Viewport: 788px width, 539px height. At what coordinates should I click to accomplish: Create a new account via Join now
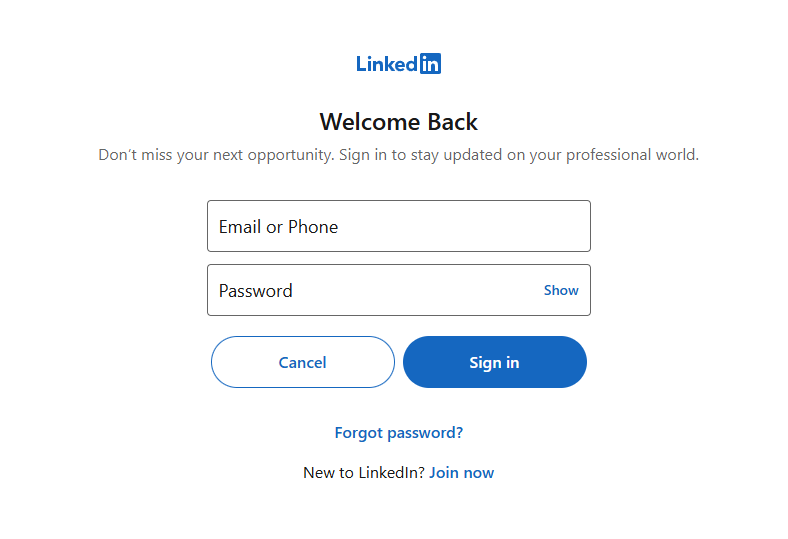461,472
